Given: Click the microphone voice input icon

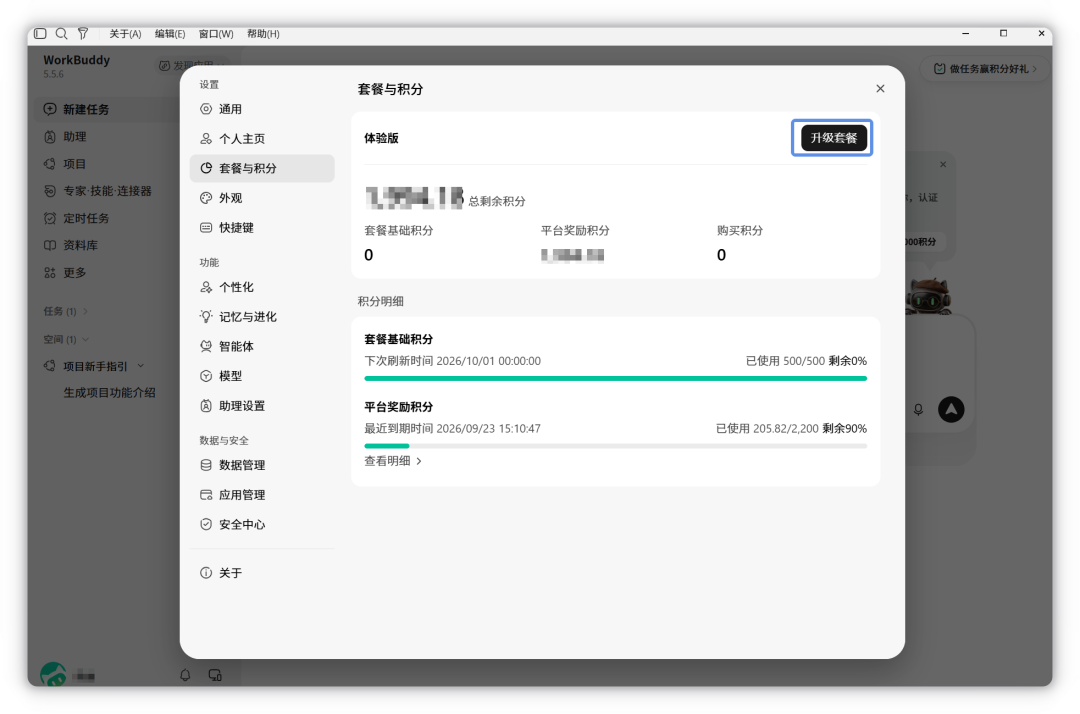Looking at the screenshot, I should pyautogui.click(x=918, y=410).
